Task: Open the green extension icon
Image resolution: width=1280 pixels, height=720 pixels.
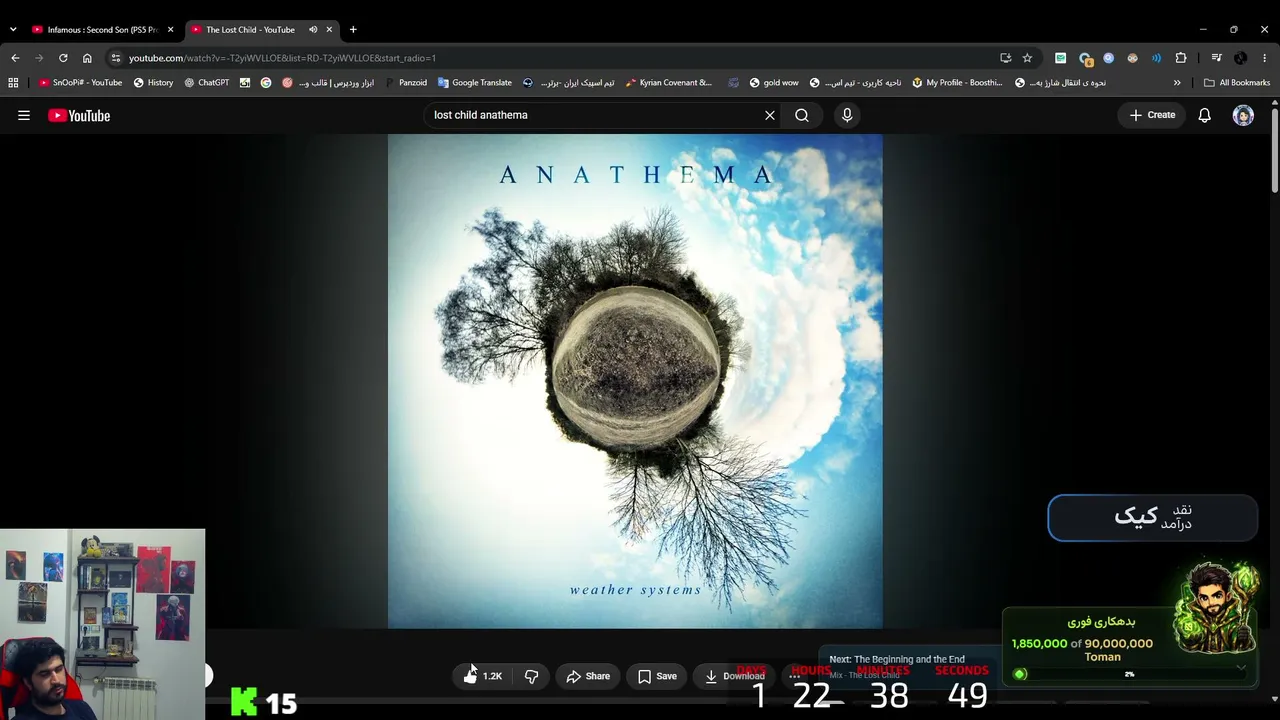Action: (x=1060, y=58)
